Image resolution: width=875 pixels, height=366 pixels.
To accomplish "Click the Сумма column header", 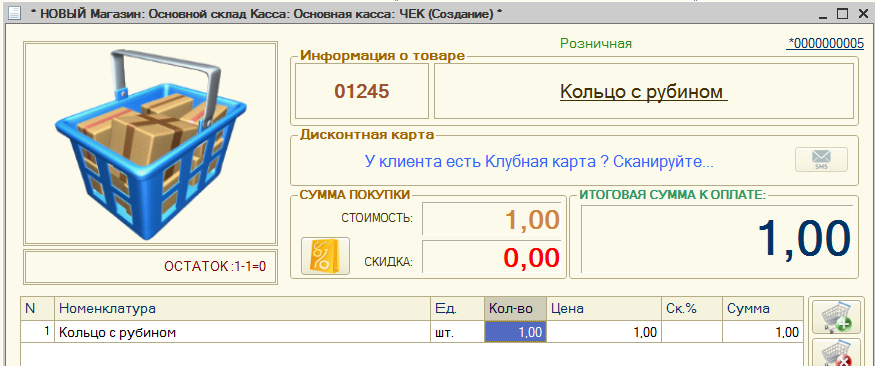I will coord(762,309).
